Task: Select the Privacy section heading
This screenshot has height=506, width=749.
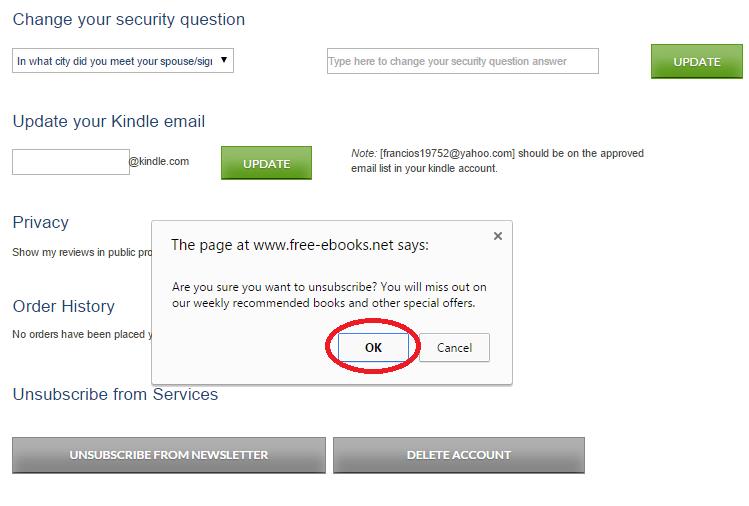Action: click(41, 222)
